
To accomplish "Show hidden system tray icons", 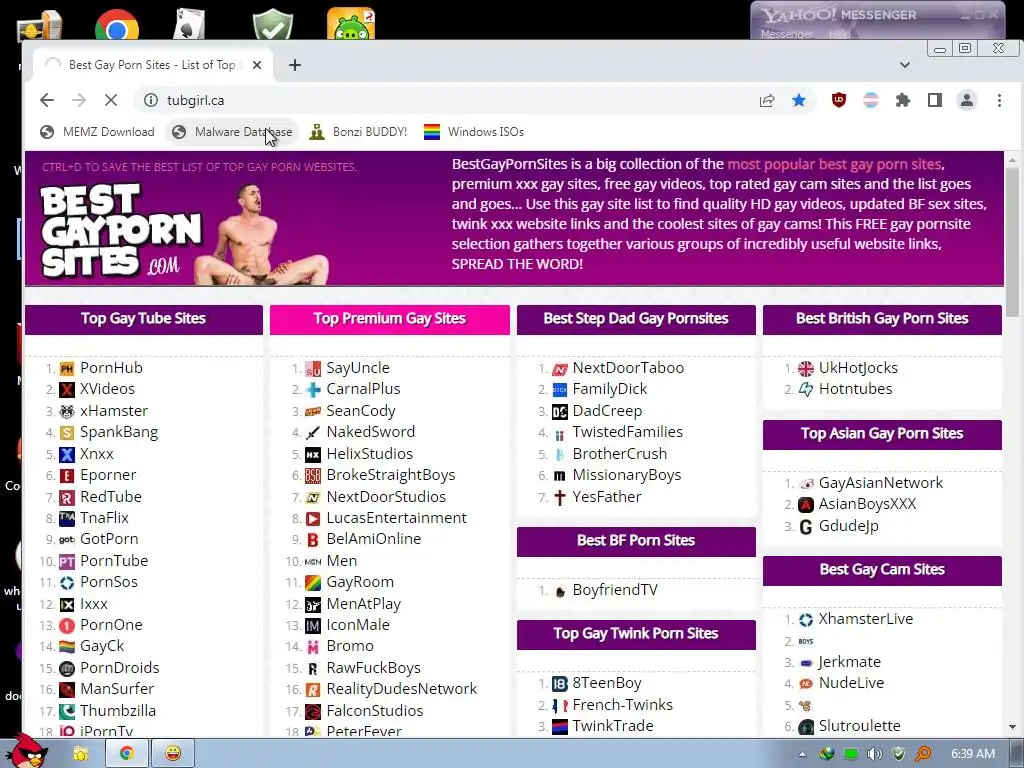I will tap(802, 754).
